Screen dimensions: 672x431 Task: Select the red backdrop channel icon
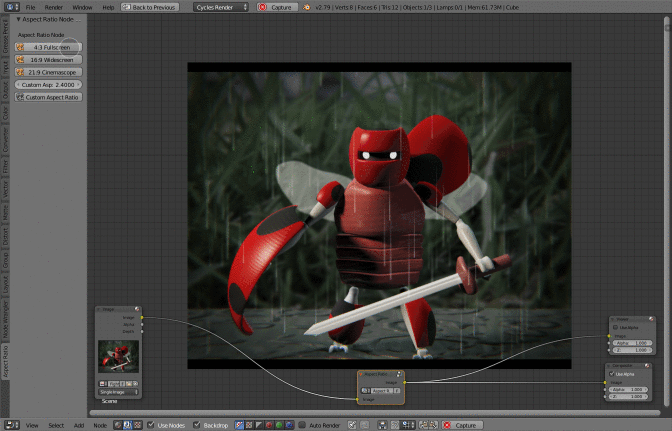click(x=269, y=425)
